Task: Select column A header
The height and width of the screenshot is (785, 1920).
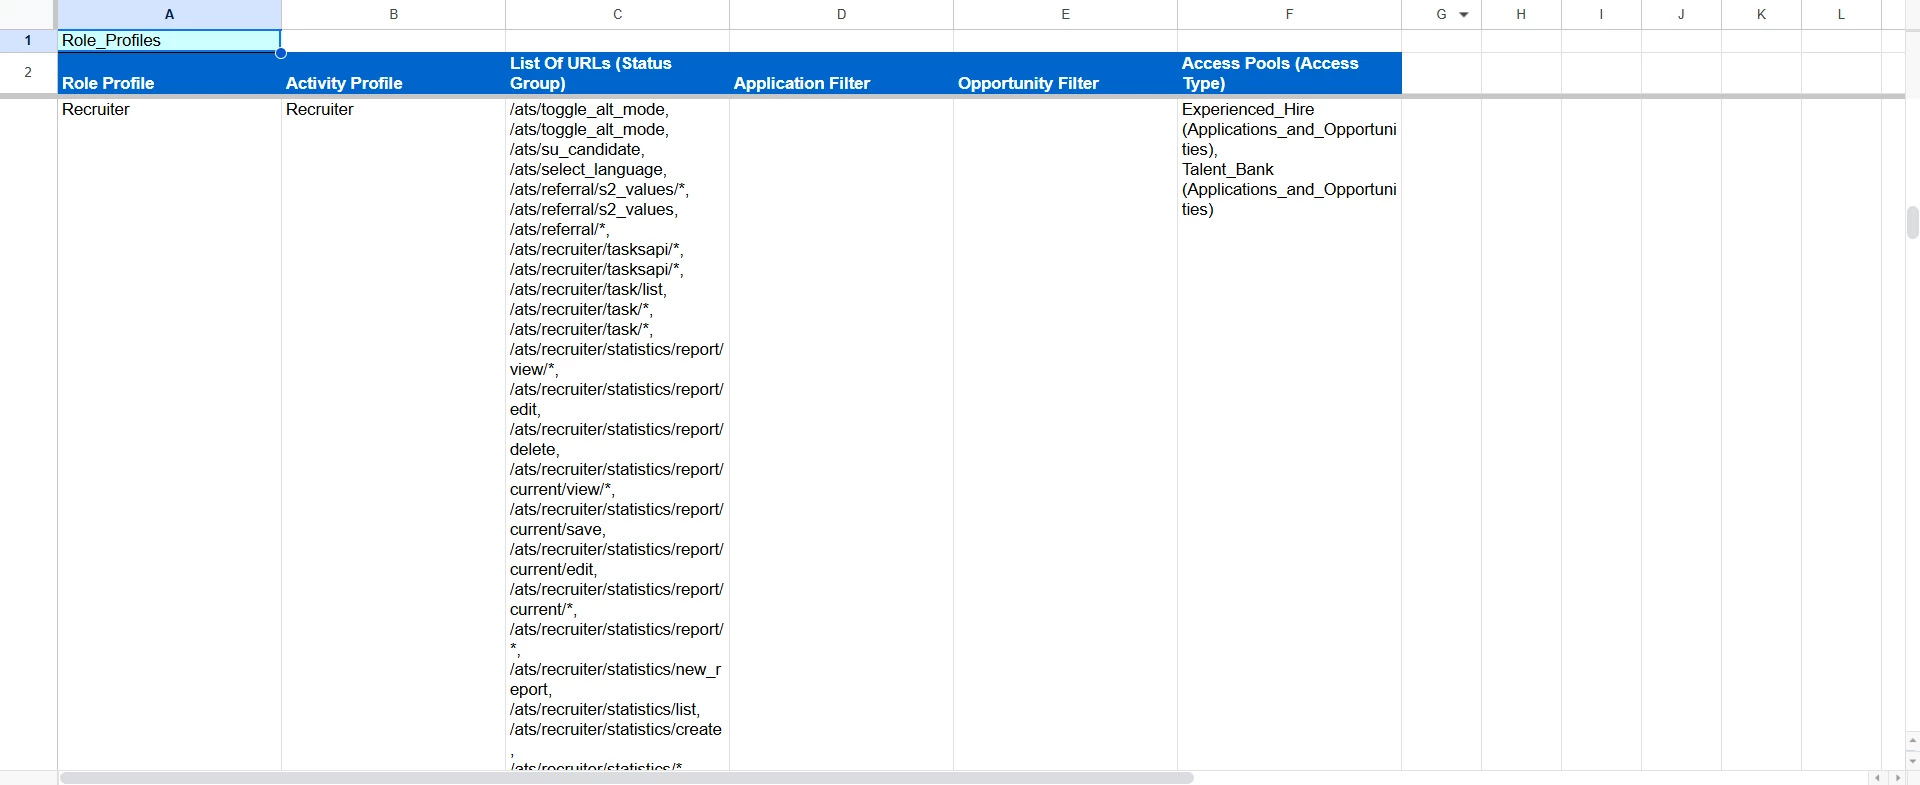Action: (169, 15)
